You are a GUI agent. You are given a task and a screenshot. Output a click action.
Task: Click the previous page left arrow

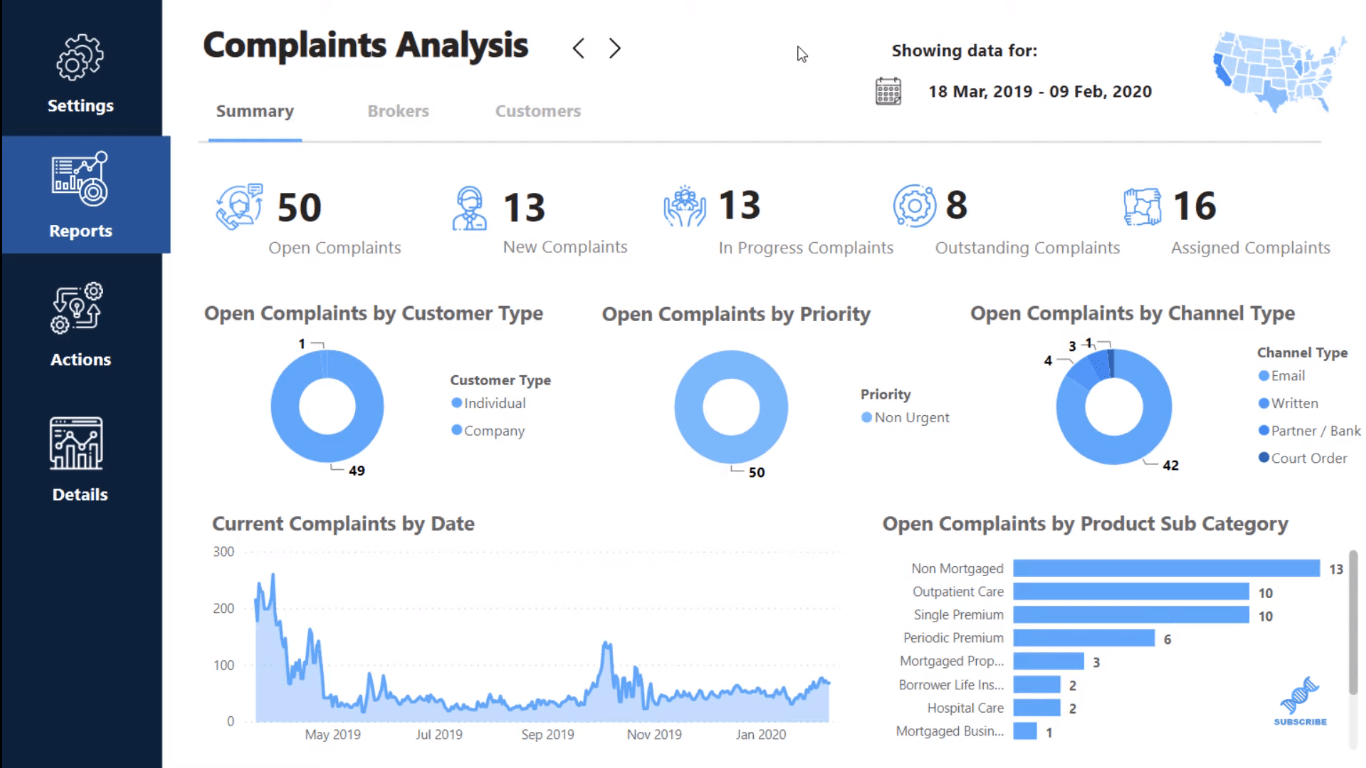pyautogui.click(x=578, y=48)
